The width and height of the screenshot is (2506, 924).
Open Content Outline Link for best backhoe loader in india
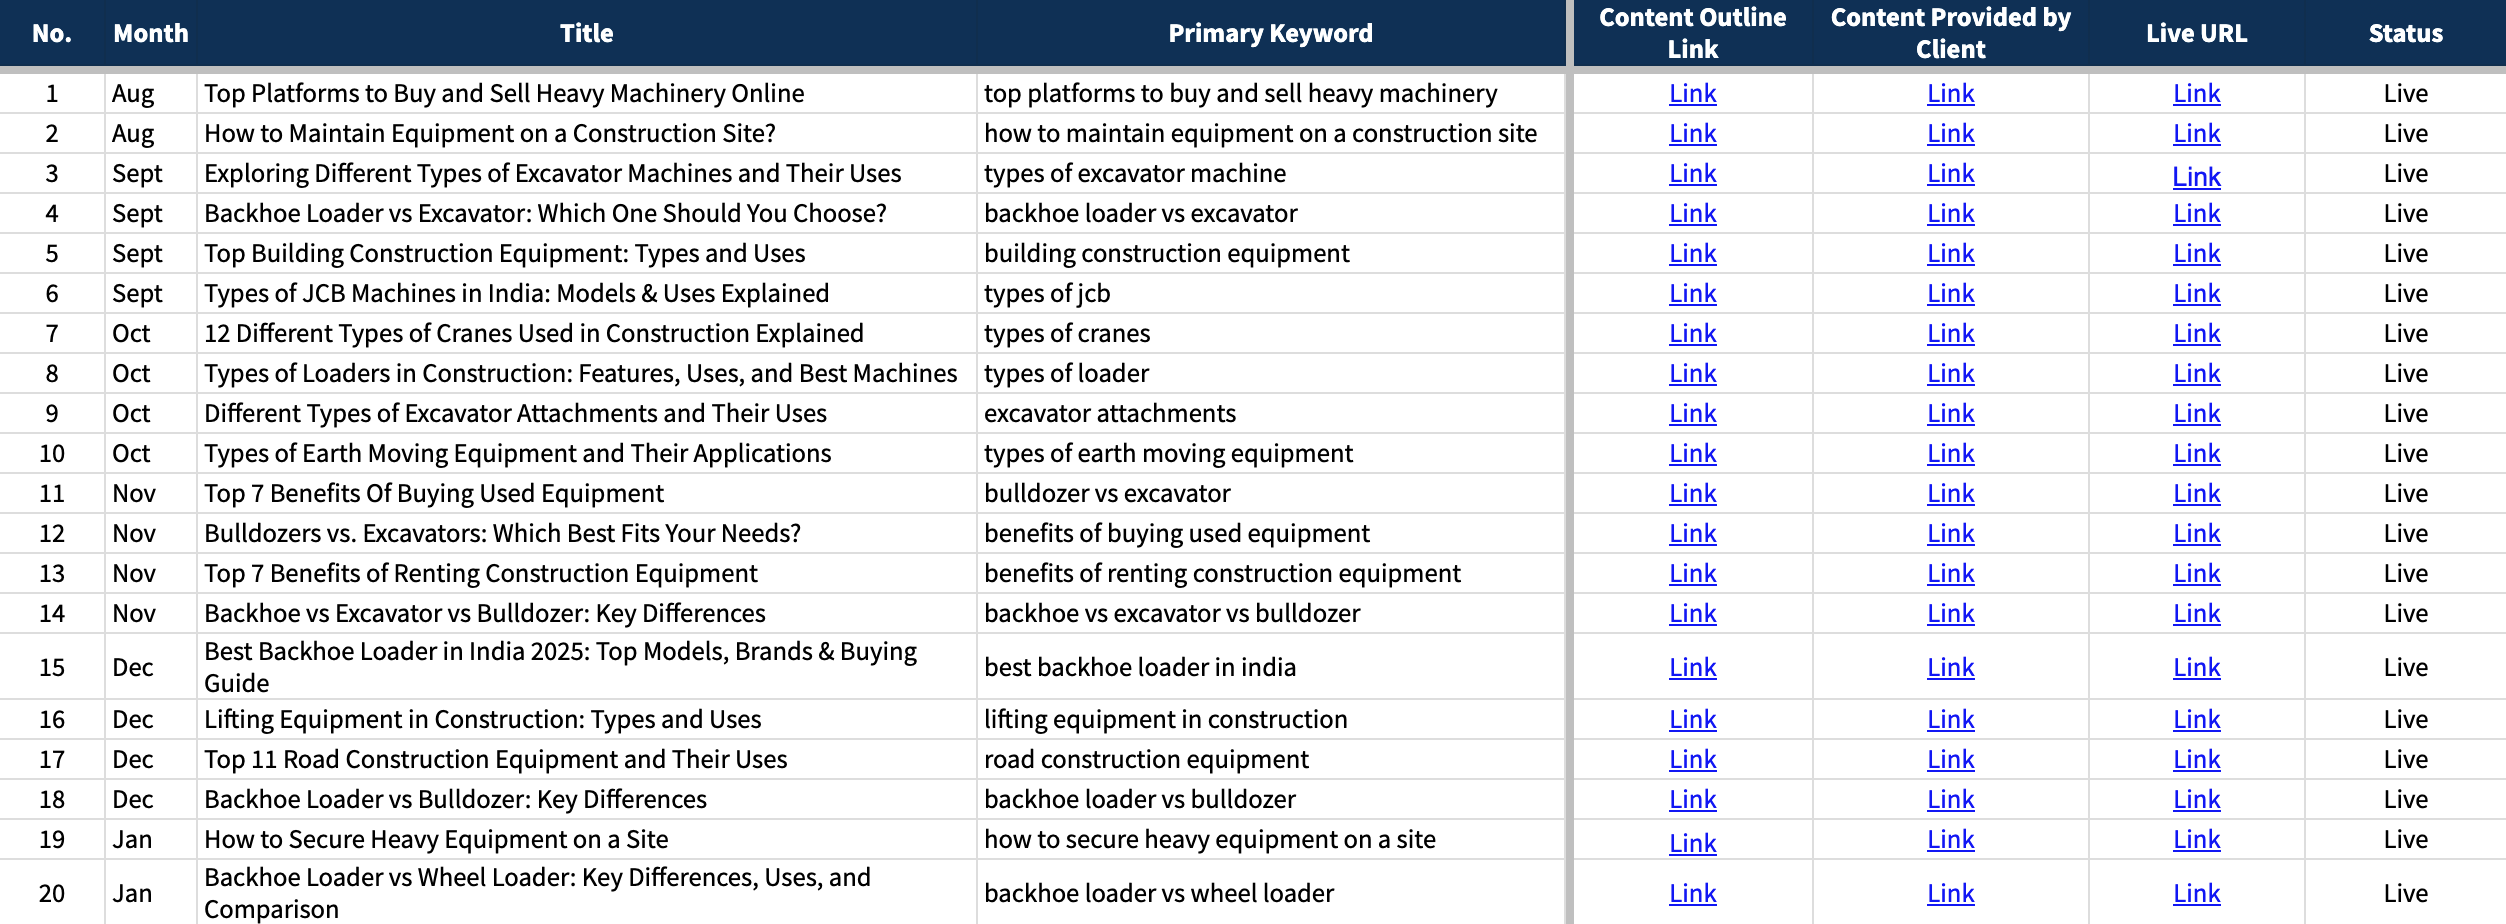pyautogui.click(x=1692, y=667)
